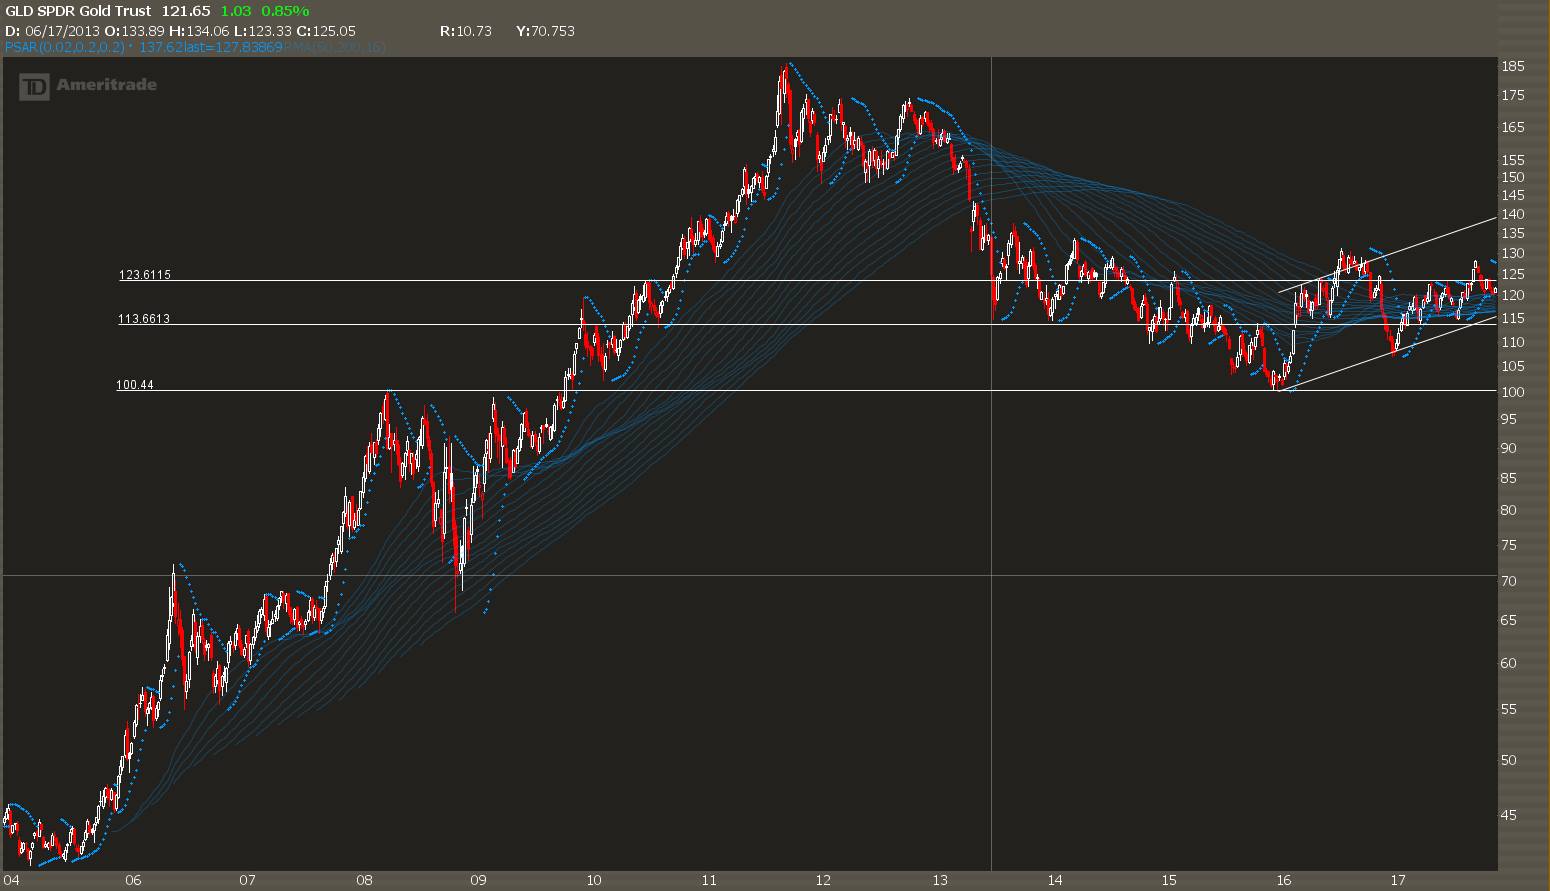Click the green 0.85% percent change value
This screenshot has height=891, width=1550.
pos(285,11)
